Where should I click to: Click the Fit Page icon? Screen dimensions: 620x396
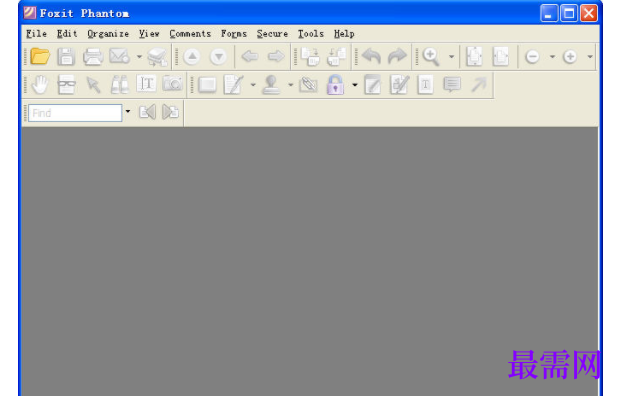474,56
